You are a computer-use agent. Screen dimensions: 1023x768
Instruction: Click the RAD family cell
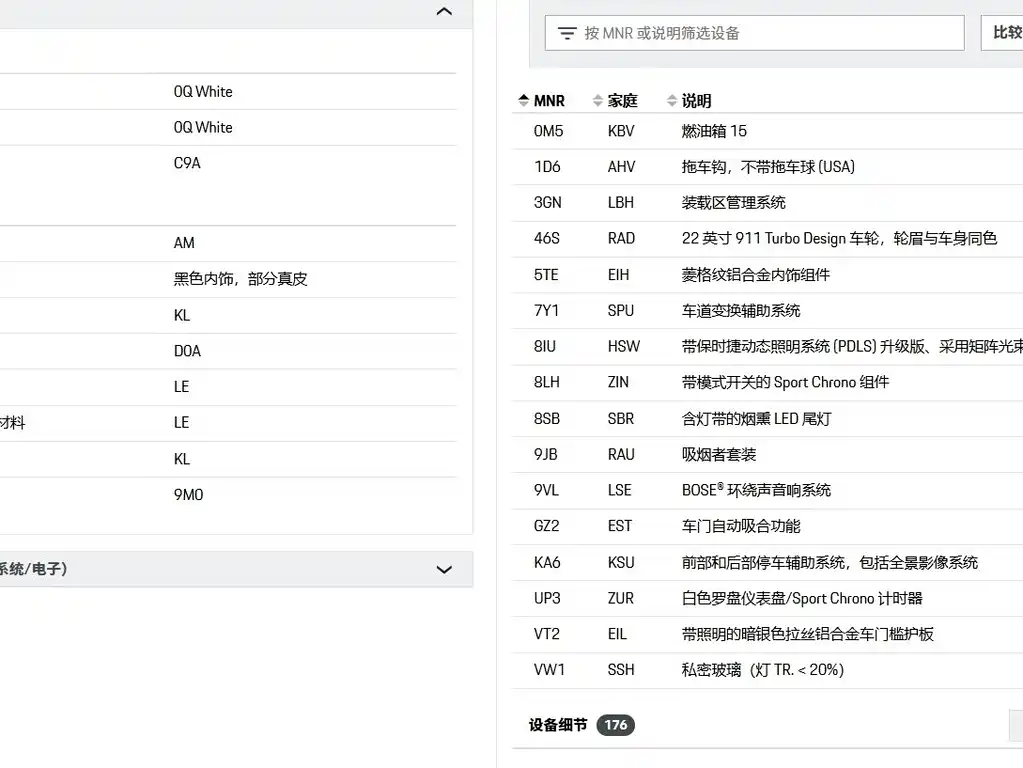click(x=621, y=238)
